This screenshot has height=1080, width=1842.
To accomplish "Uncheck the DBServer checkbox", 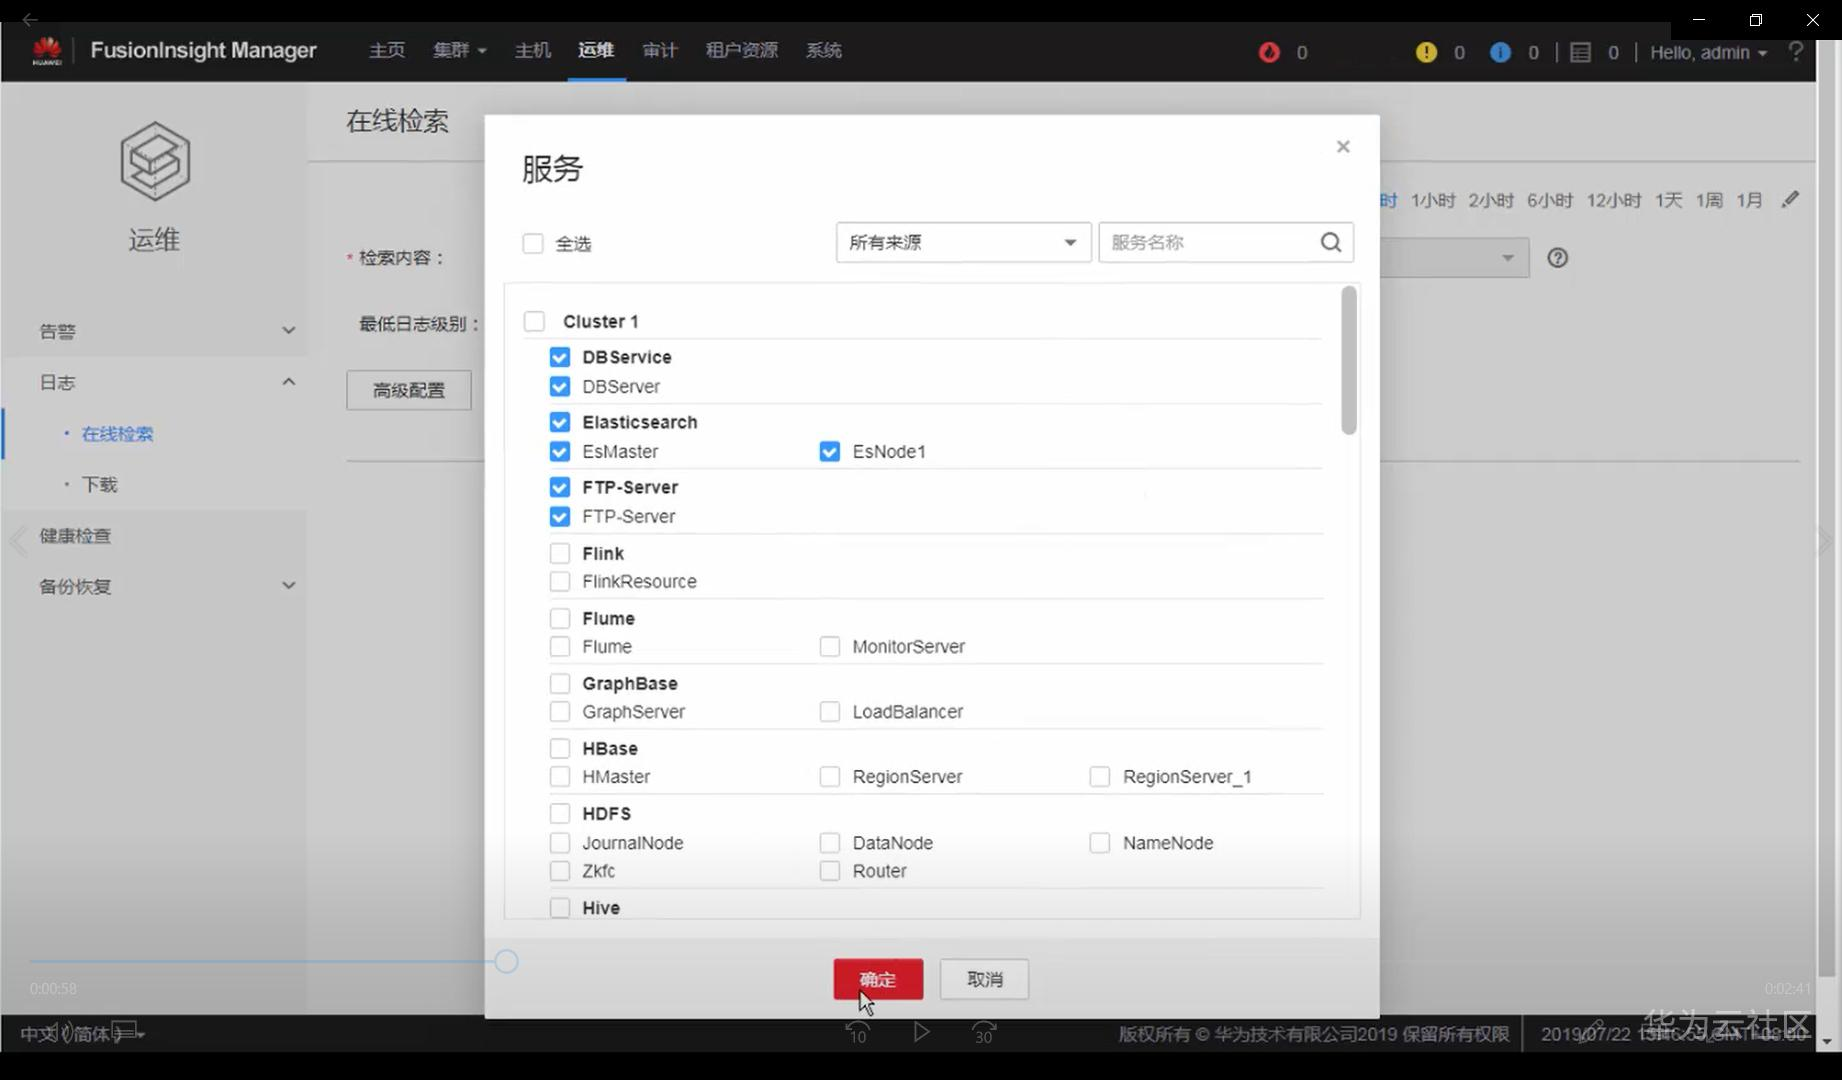I will tap(560, 386).
